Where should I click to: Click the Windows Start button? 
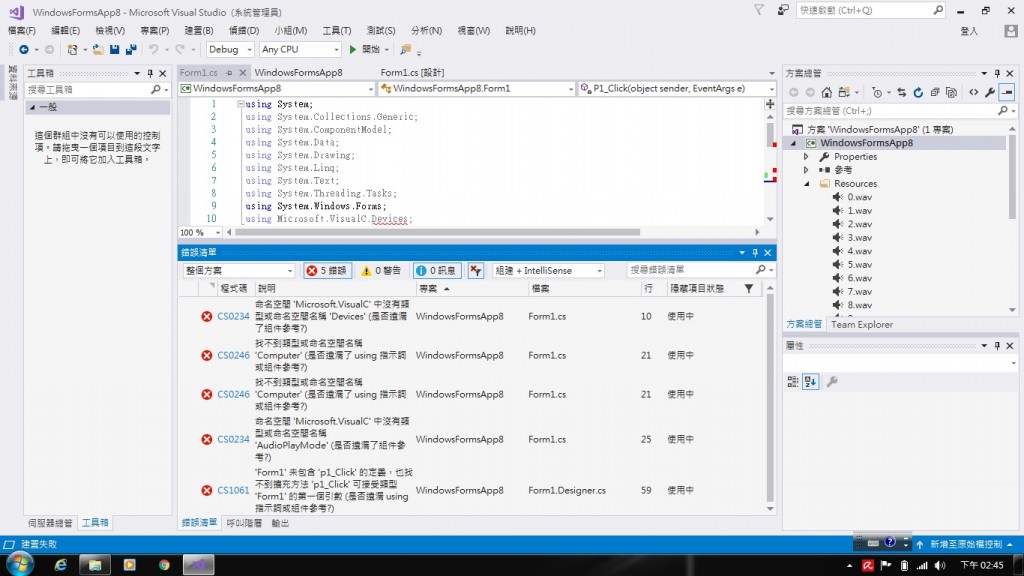(x=20, y=564)
